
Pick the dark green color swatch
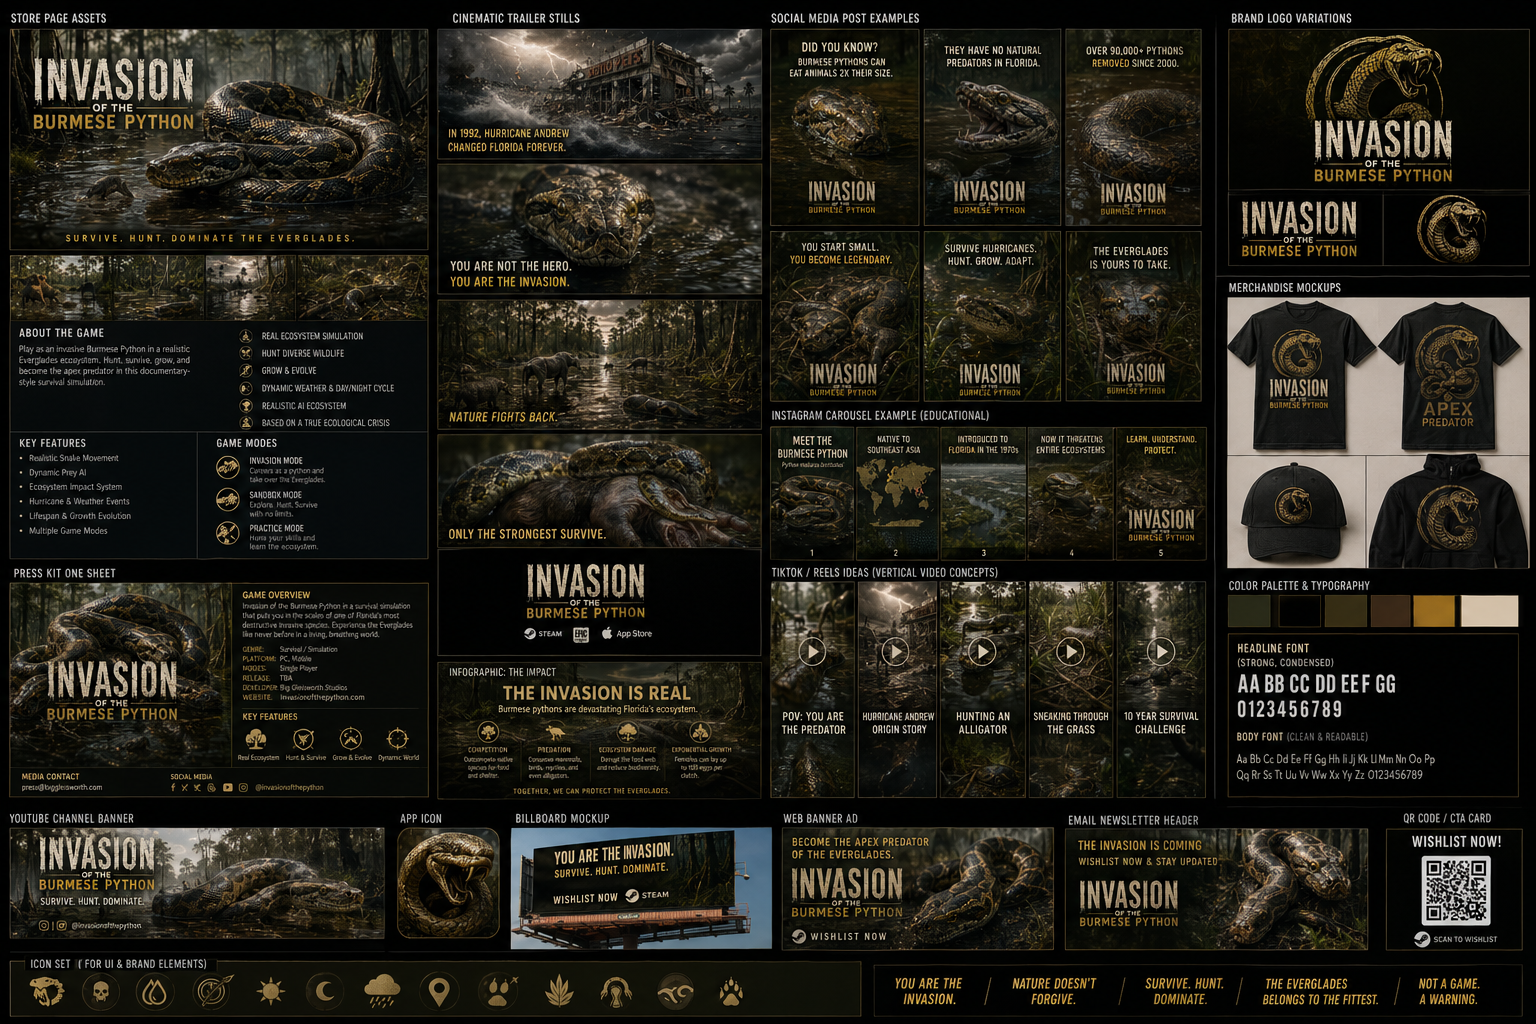coord(1249,611)
